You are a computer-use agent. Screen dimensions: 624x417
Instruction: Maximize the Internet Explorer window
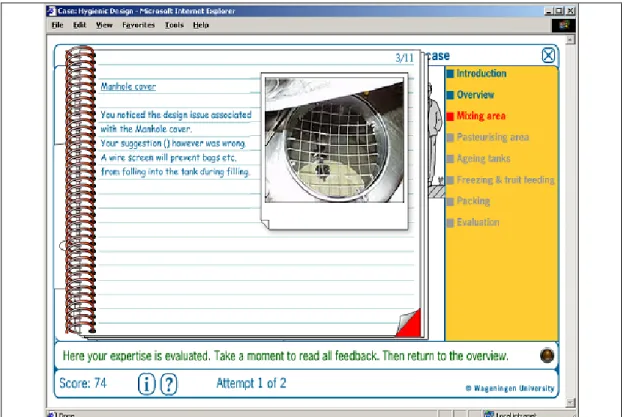[559, 11]
